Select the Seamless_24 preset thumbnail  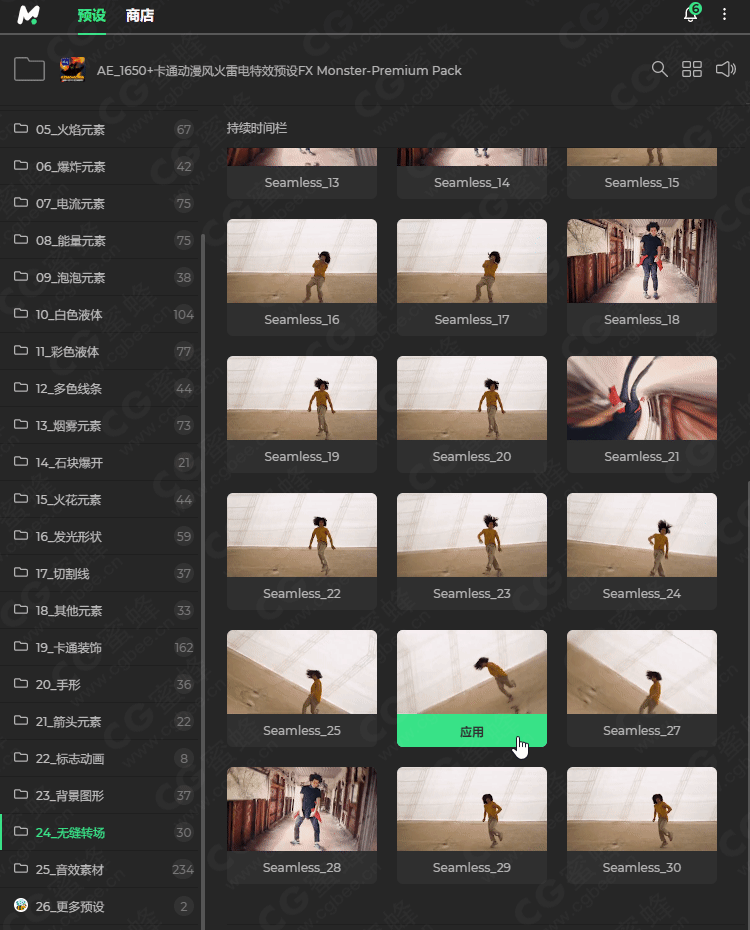[642, 536]
